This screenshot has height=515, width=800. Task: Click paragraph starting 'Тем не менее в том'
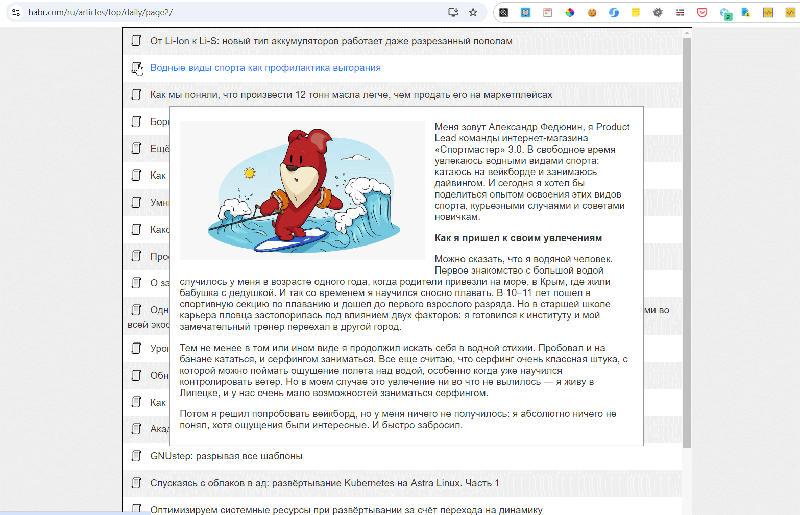tap(404, 371)
